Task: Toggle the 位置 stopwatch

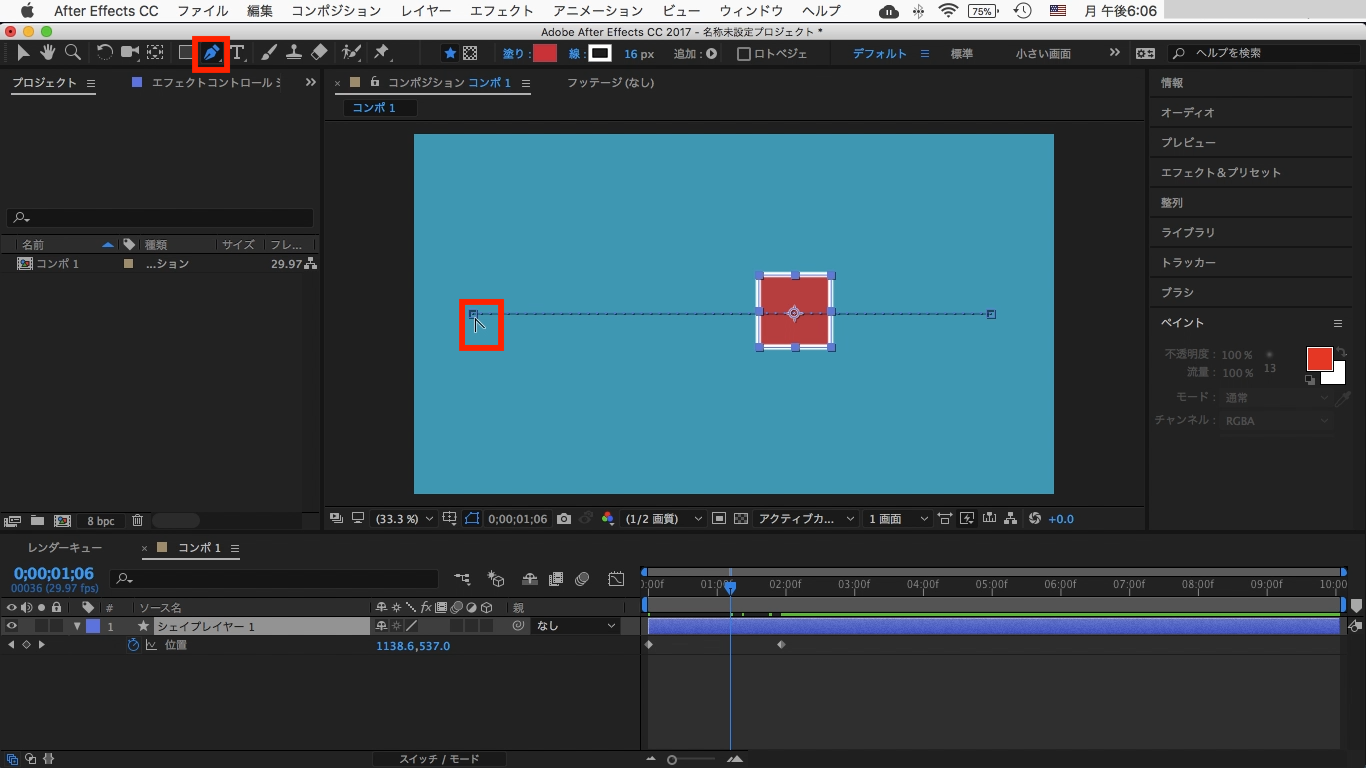Action: (133, 646)
